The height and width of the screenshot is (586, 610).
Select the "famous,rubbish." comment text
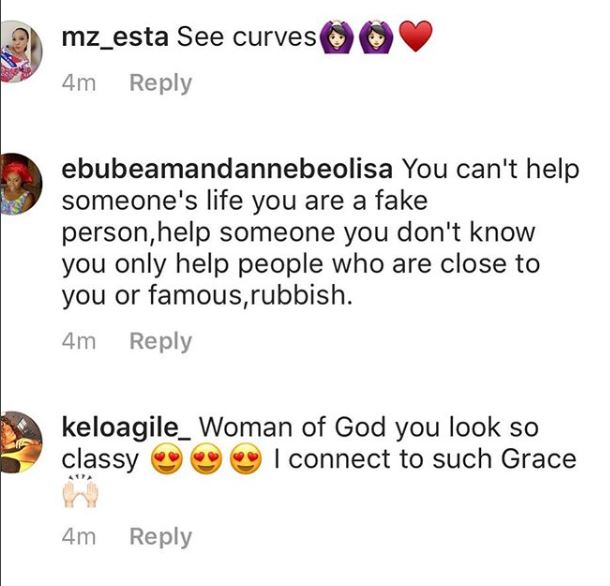[x=251, y=295]
